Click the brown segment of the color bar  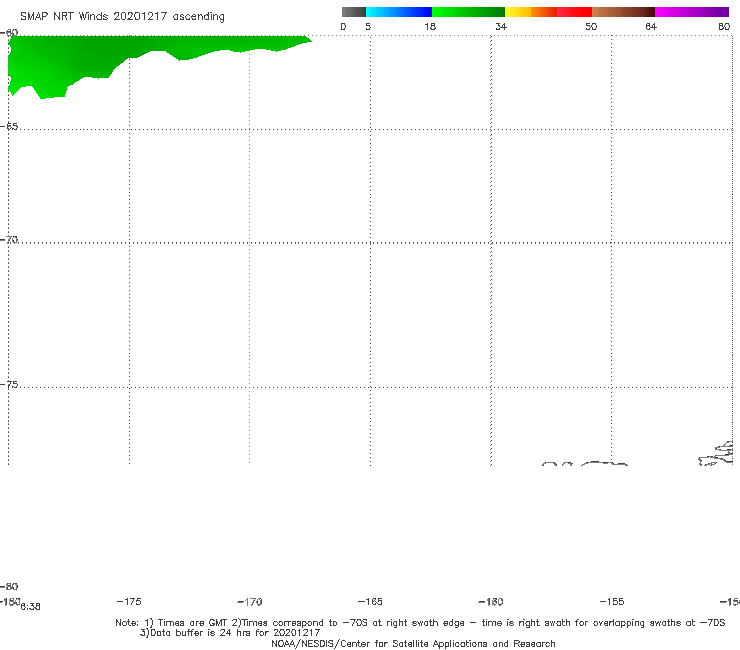[x=623, y=12]
